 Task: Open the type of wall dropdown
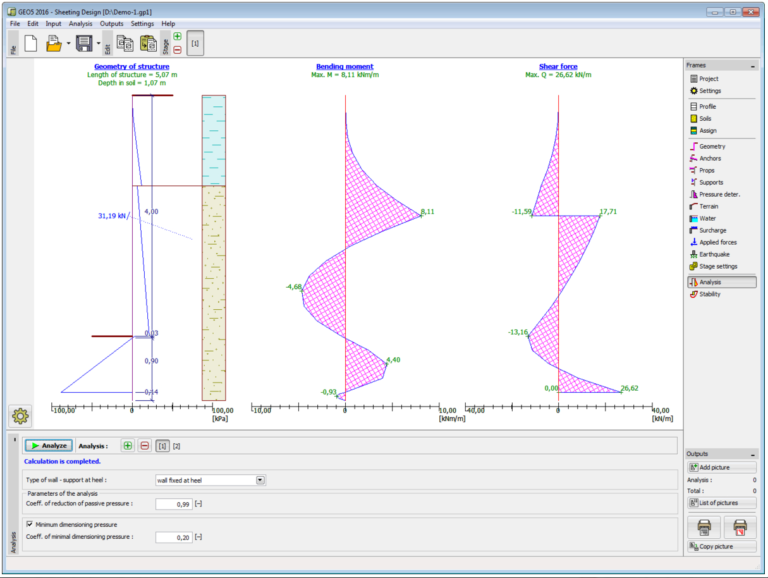click(260, 480)
